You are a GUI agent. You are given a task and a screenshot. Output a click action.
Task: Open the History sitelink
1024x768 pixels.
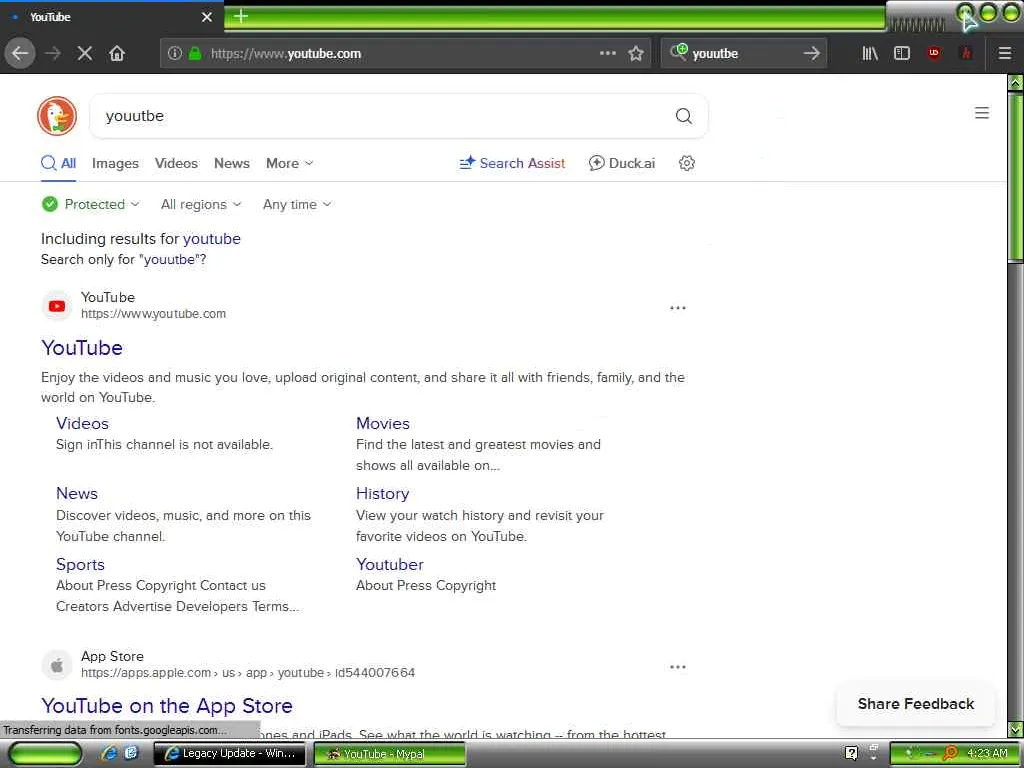383,494
